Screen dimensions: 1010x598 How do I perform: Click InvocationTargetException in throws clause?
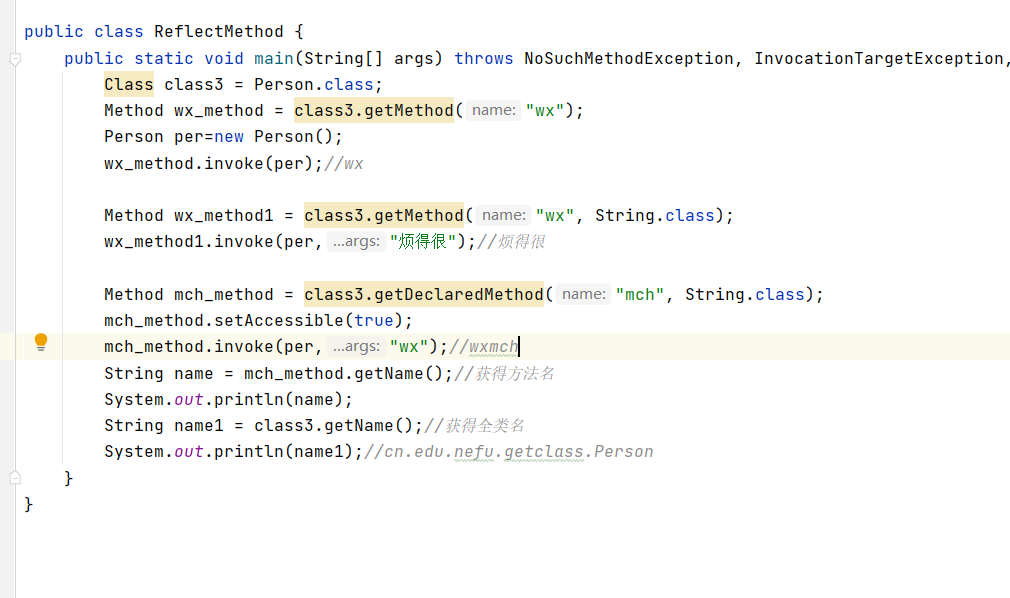(879, 59)
